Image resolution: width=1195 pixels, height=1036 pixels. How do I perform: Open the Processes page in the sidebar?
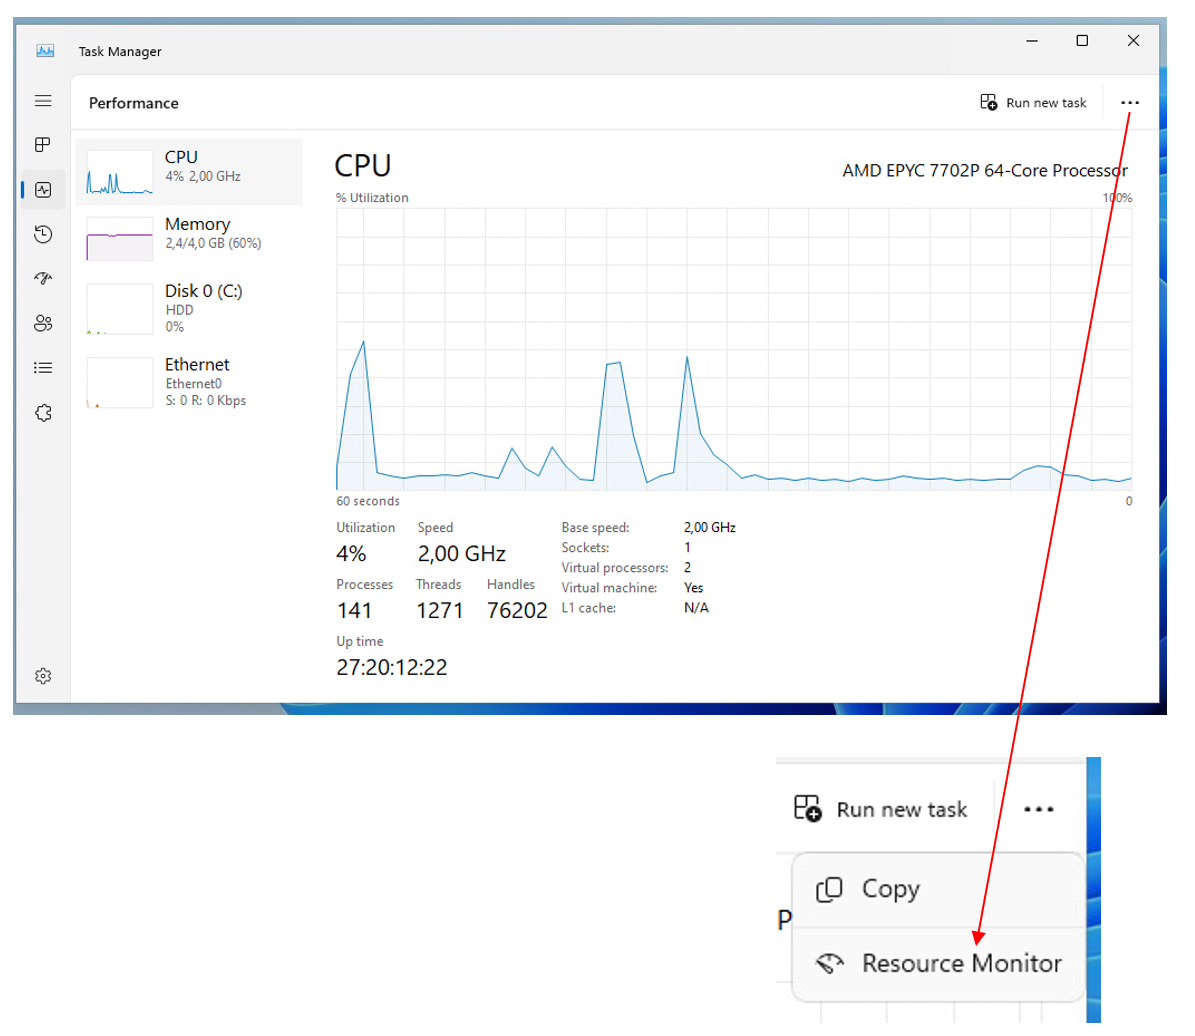click(43, 145)
